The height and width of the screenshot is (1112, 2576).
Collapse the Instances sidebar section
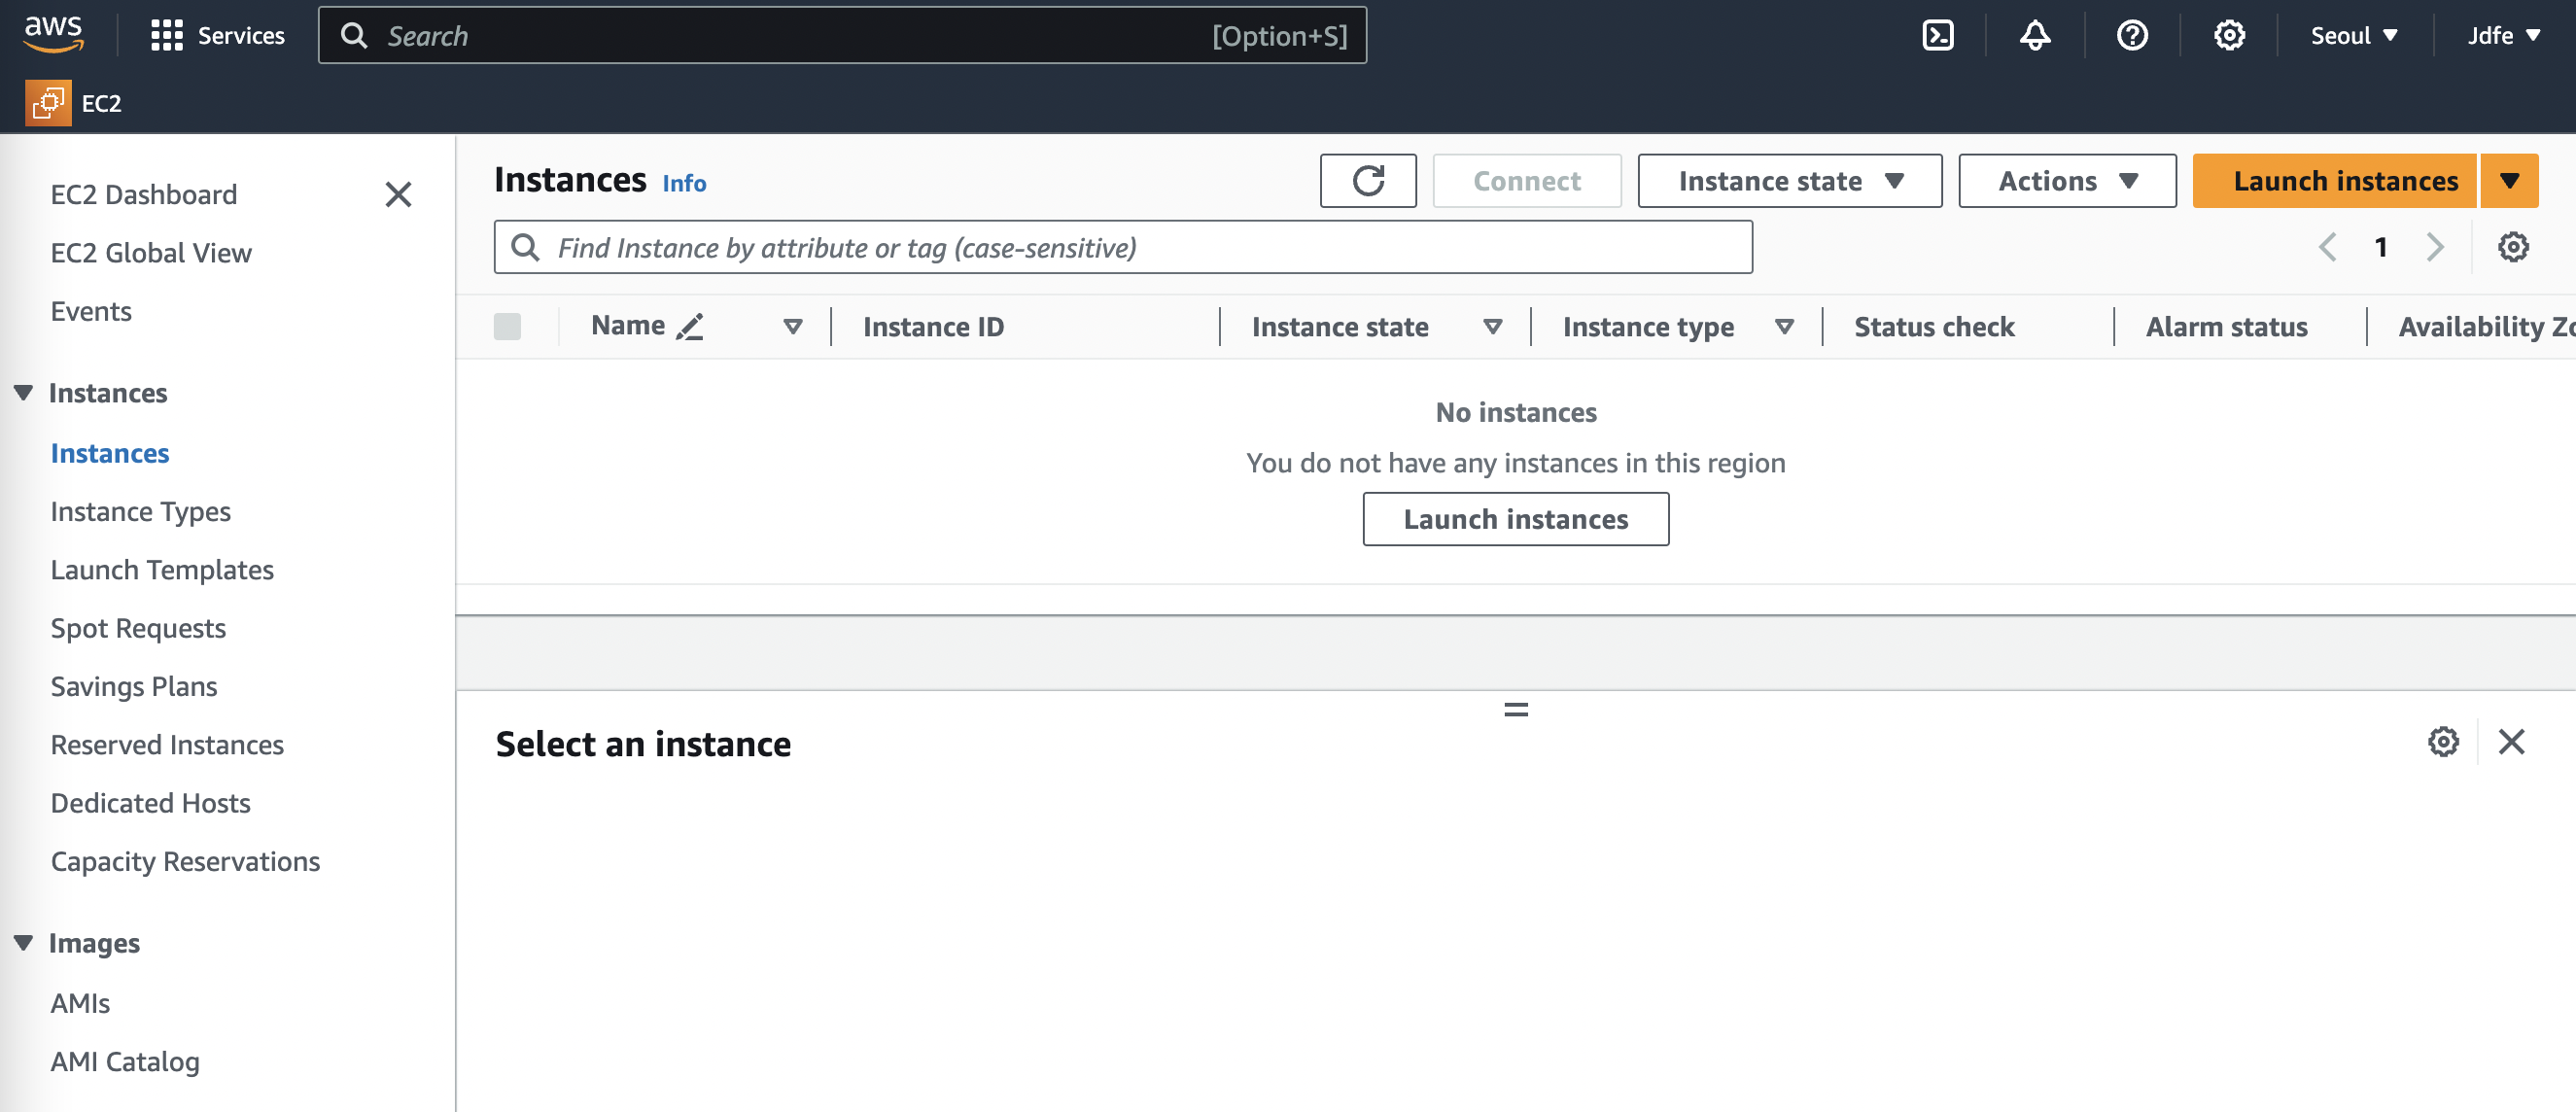(24, 393)
